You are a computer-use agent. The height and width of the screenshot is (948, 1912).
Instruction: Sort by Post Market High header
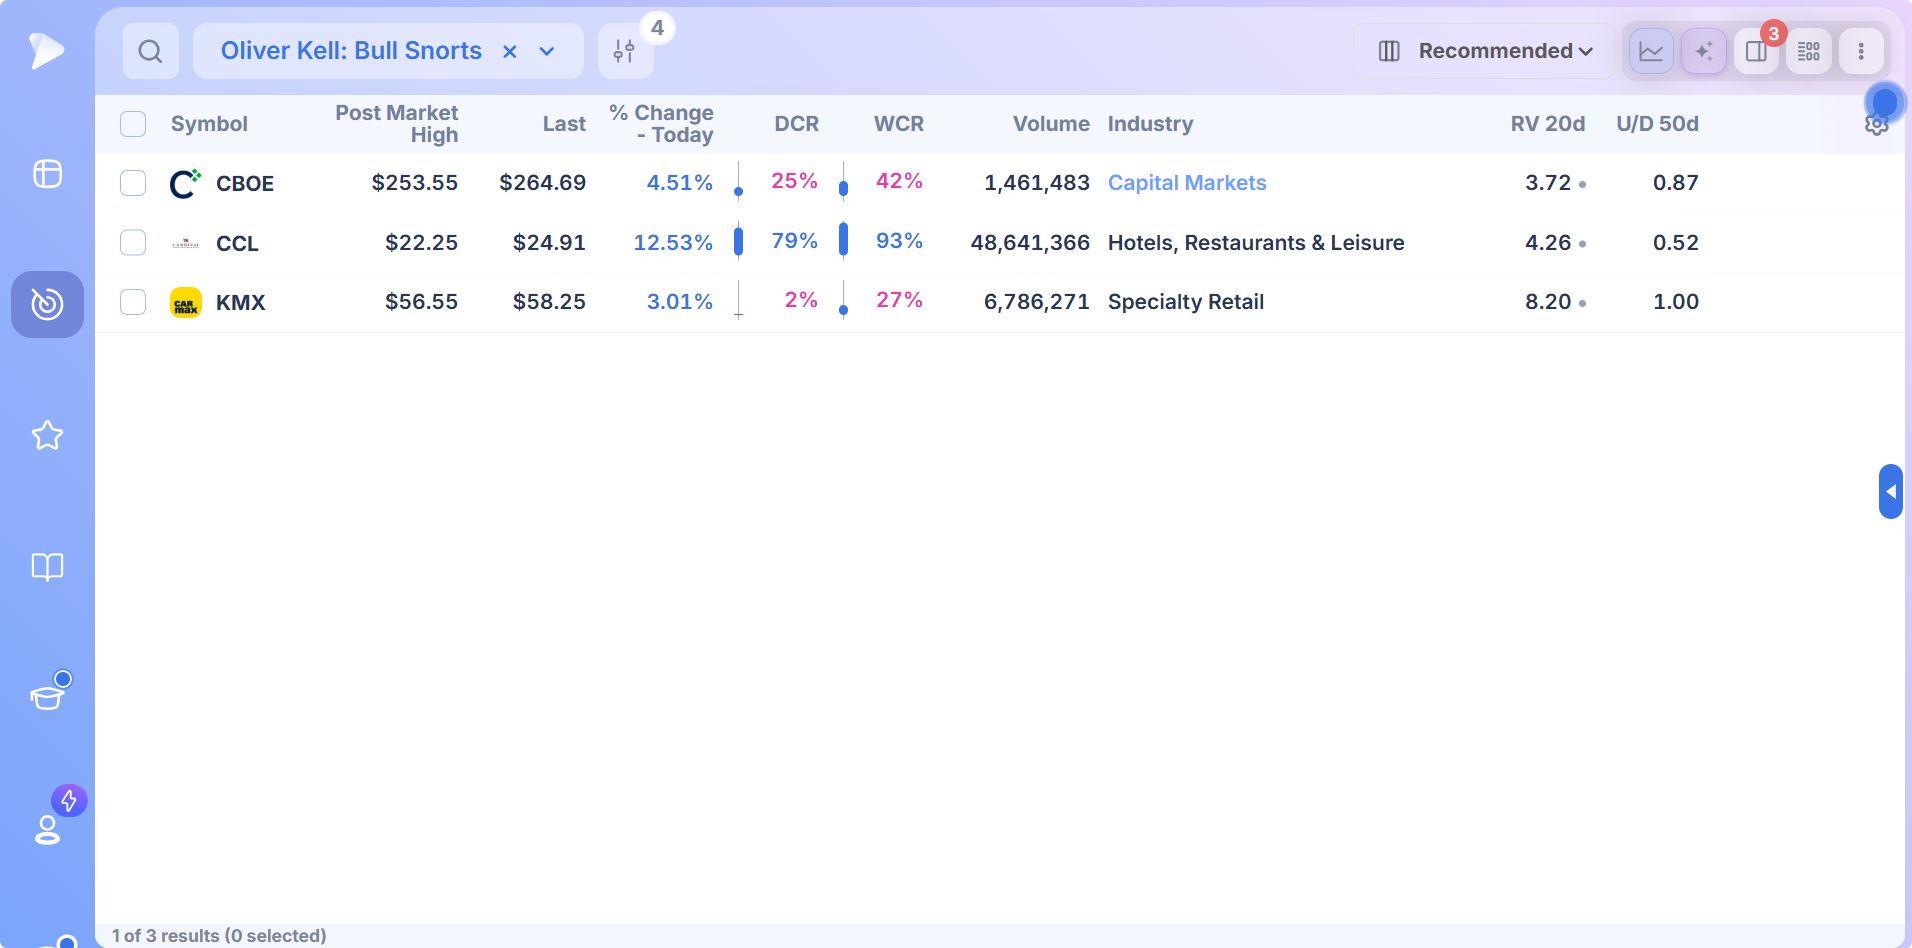click(x=397, y=124)
